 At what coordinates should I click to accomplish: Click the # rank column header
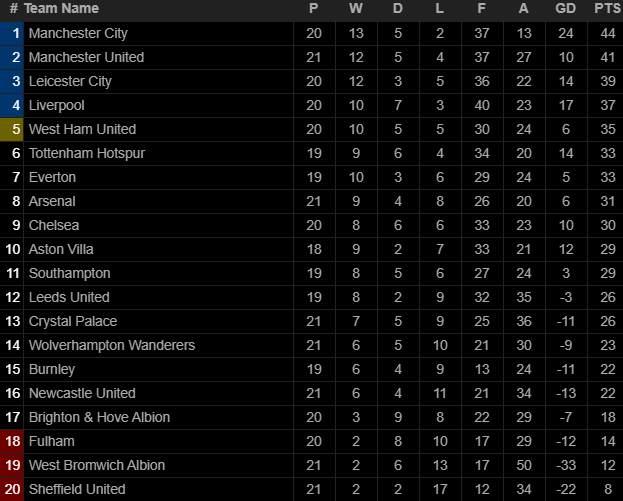[13, 9]
